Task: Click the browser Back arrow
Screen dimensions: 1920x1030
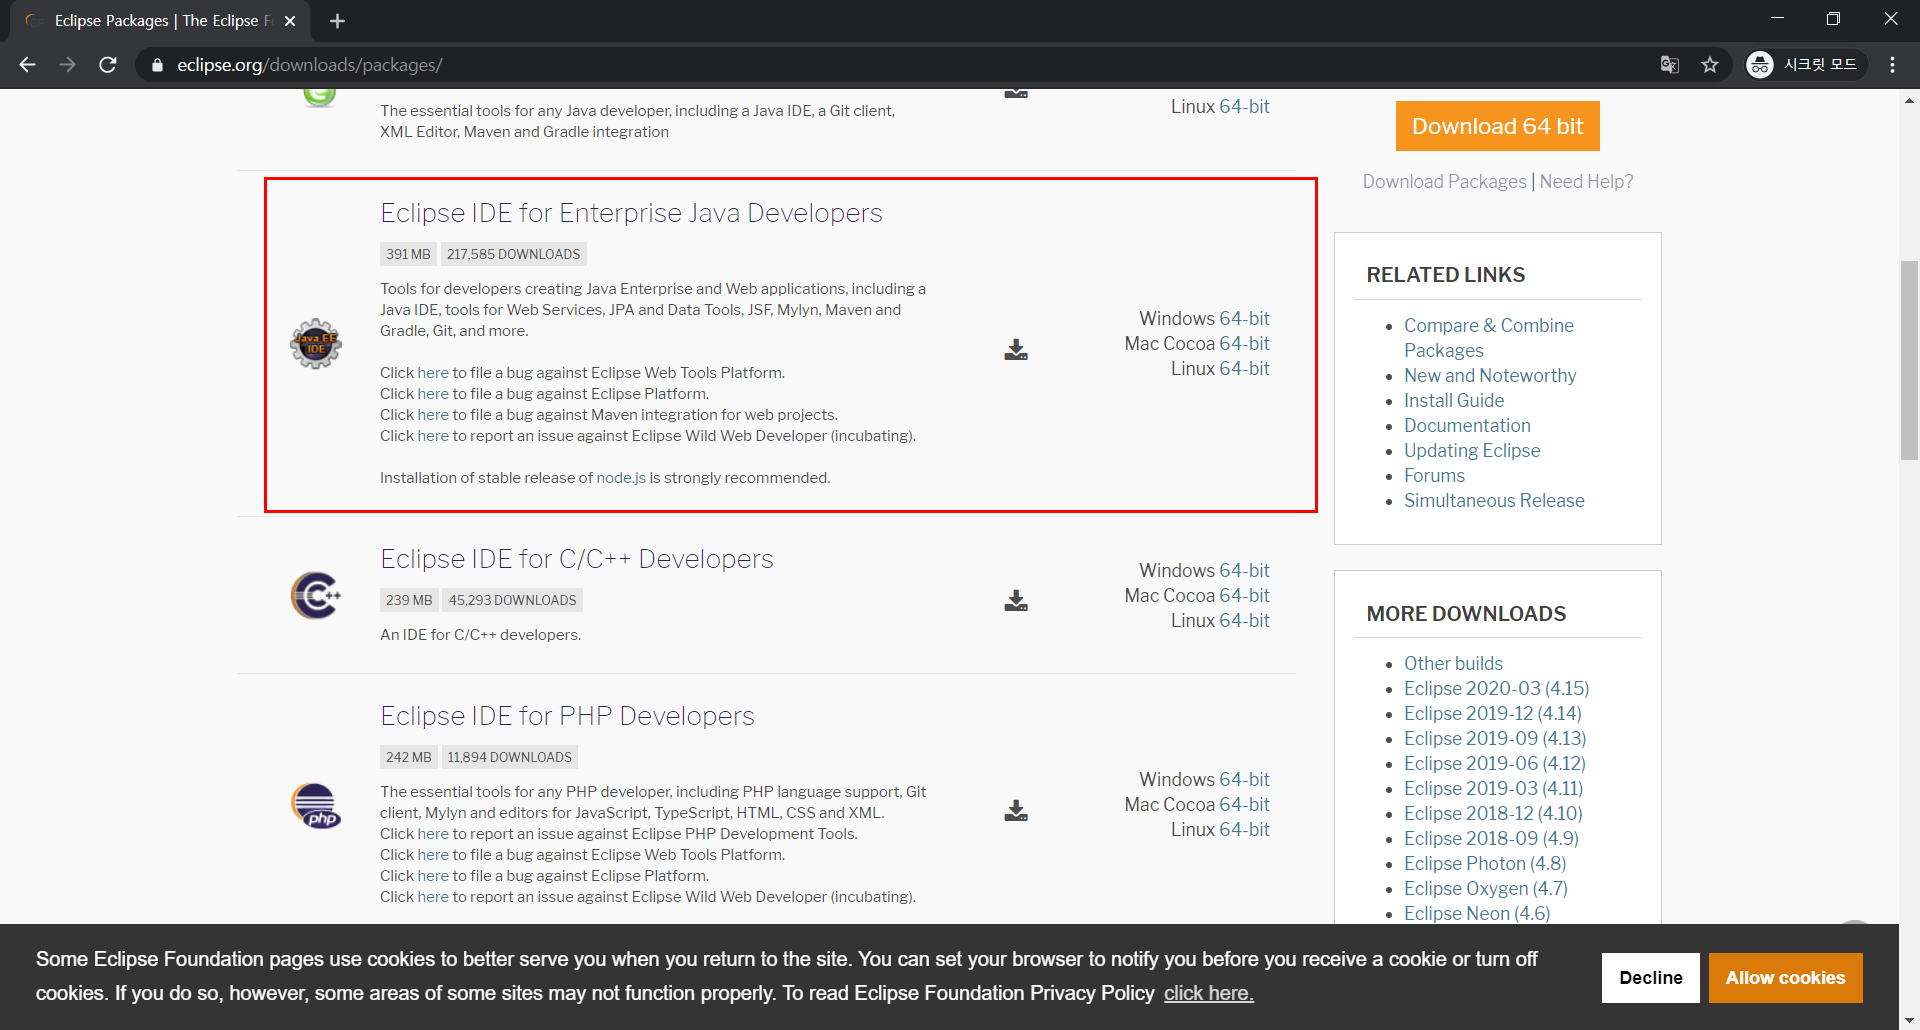Action: (x=28, y=65)
